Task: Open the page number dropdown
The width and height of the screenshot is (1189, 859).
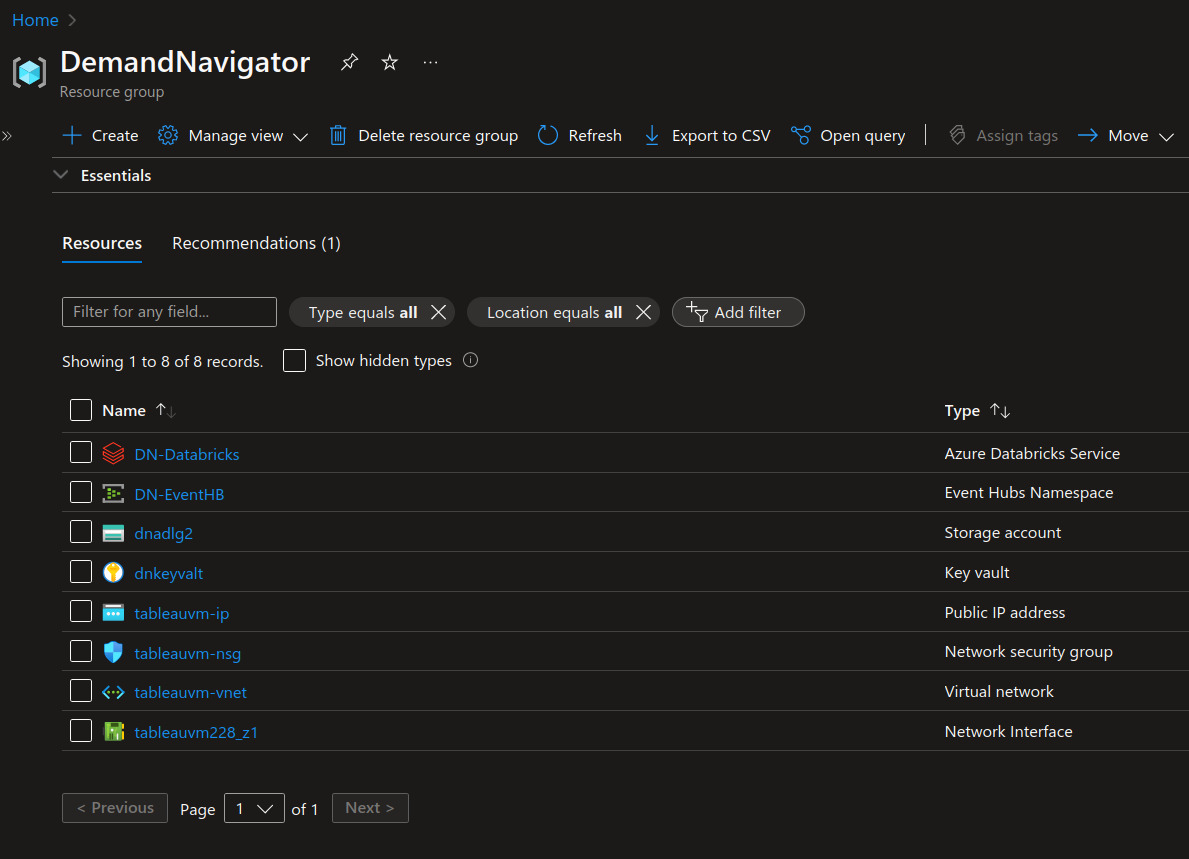Action: [254, 808]
